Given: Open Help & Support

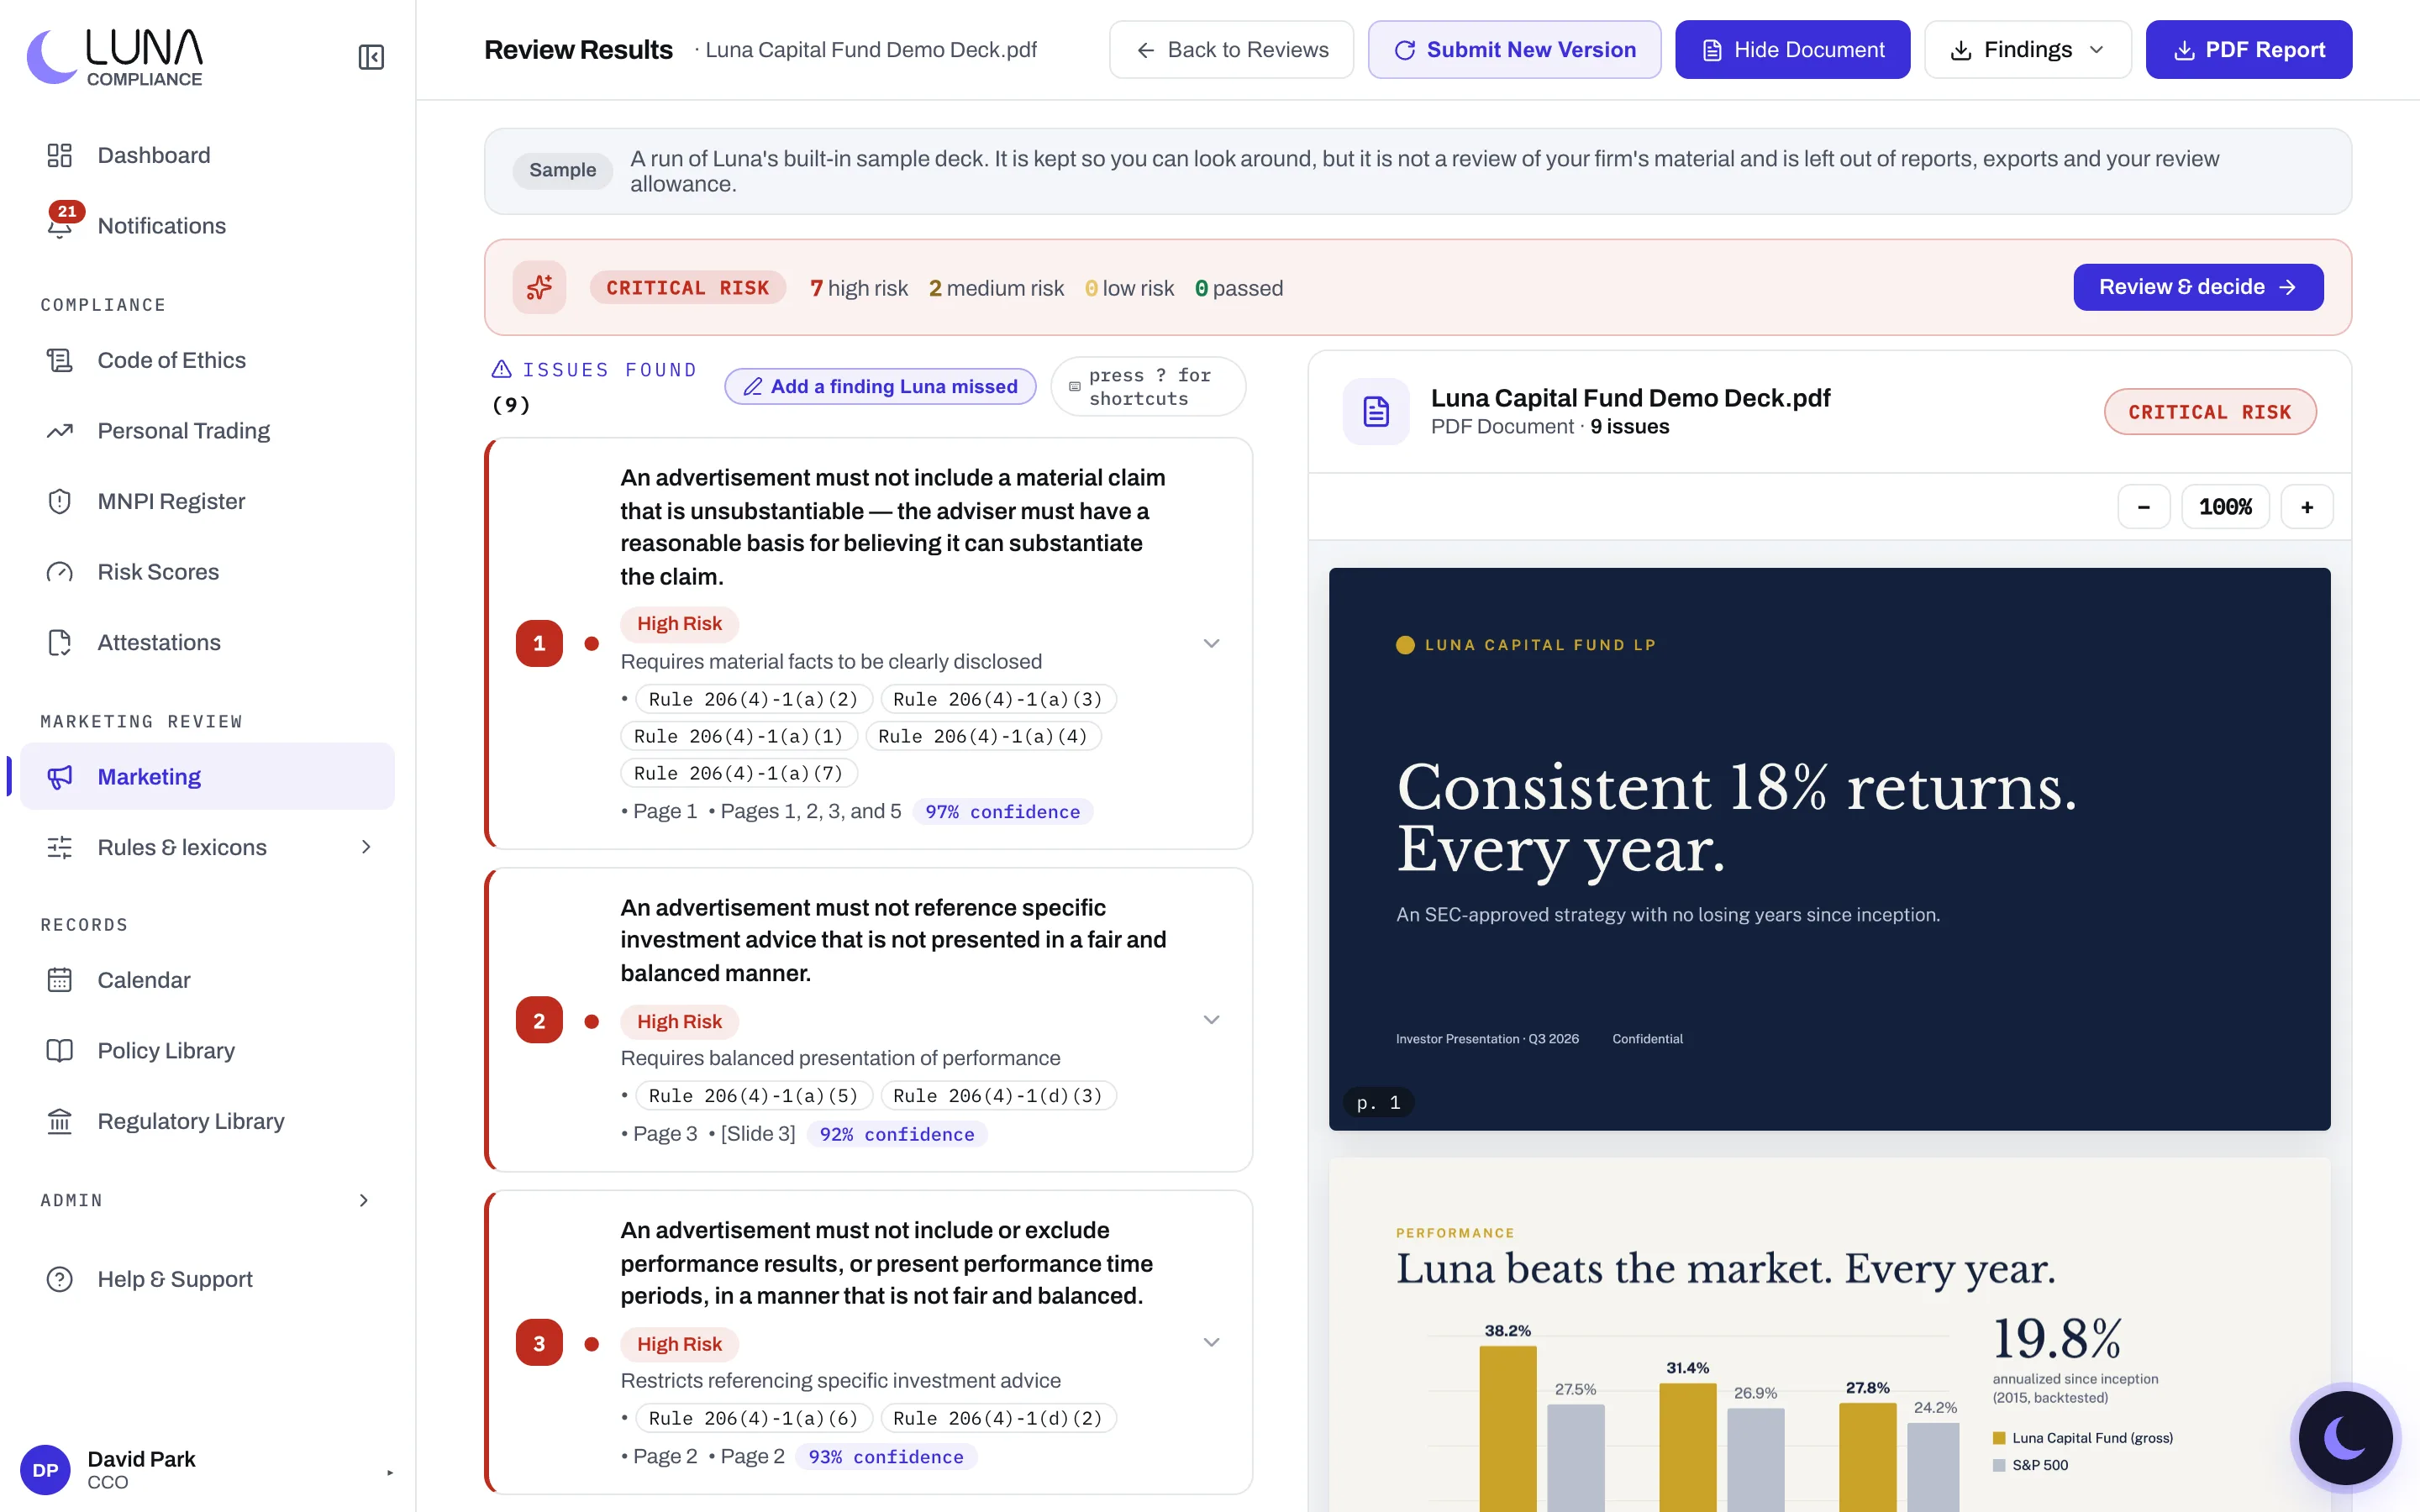Looking at the screenshot, I should coord(207,1279).
